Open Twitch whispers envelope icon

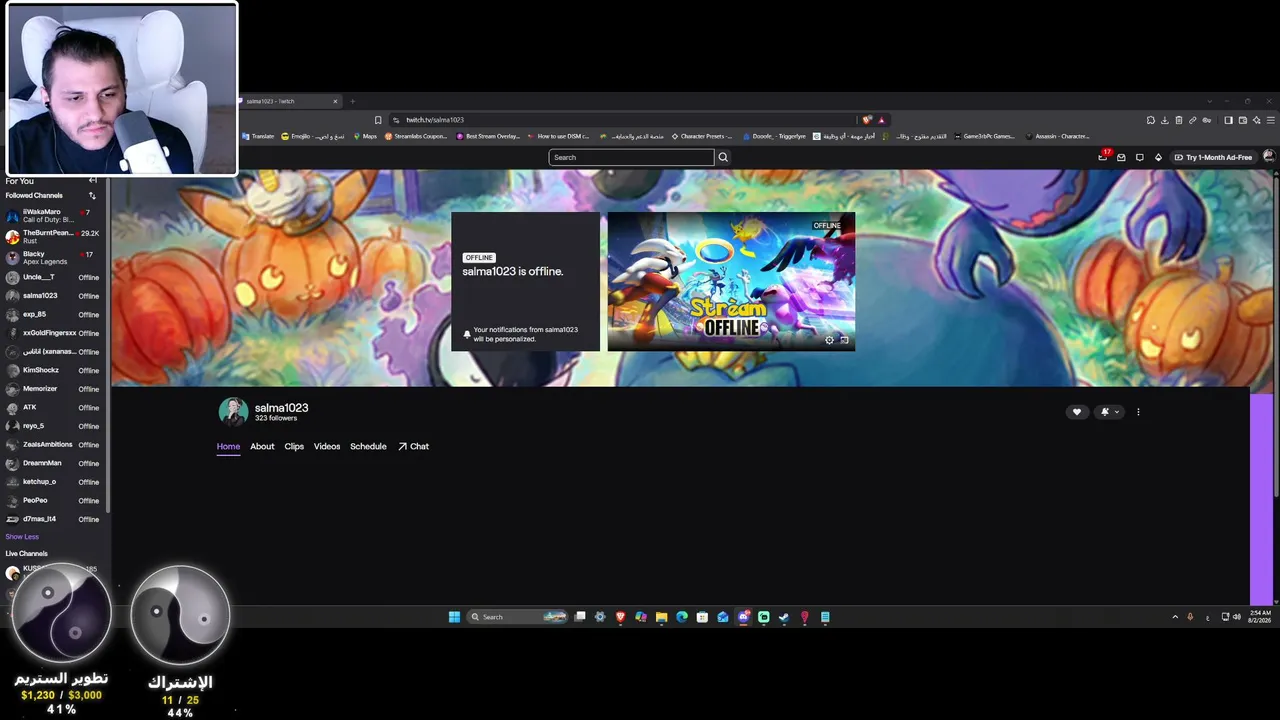[x=1121, y=157]
